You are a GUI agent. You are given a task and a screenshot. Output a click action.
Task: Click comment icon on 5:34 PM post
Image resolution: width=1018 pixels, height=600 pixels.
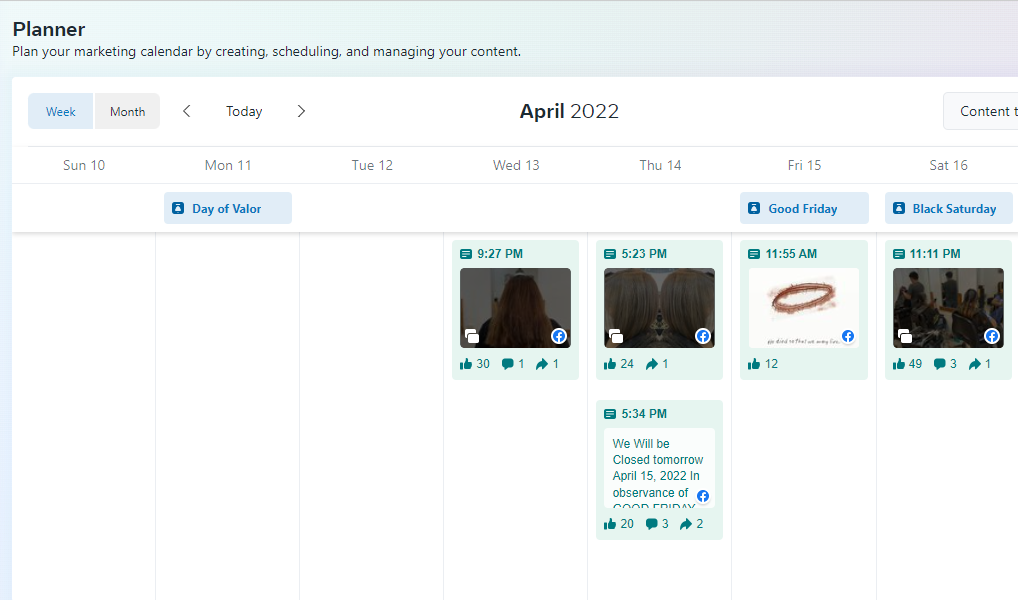pyautogui.click(x=652, y=523)
